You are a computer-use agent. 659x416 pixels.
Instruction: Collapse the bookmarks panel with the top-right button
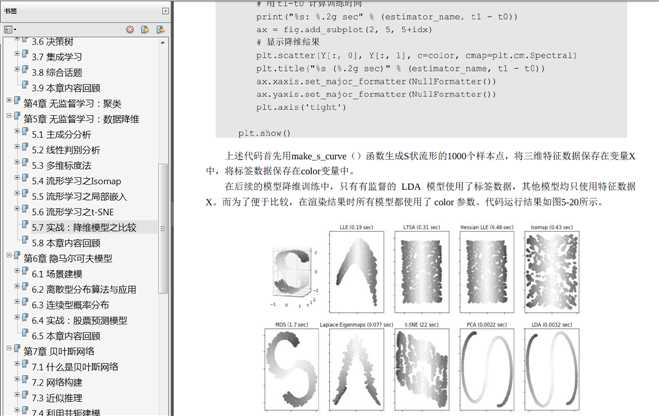165,11
